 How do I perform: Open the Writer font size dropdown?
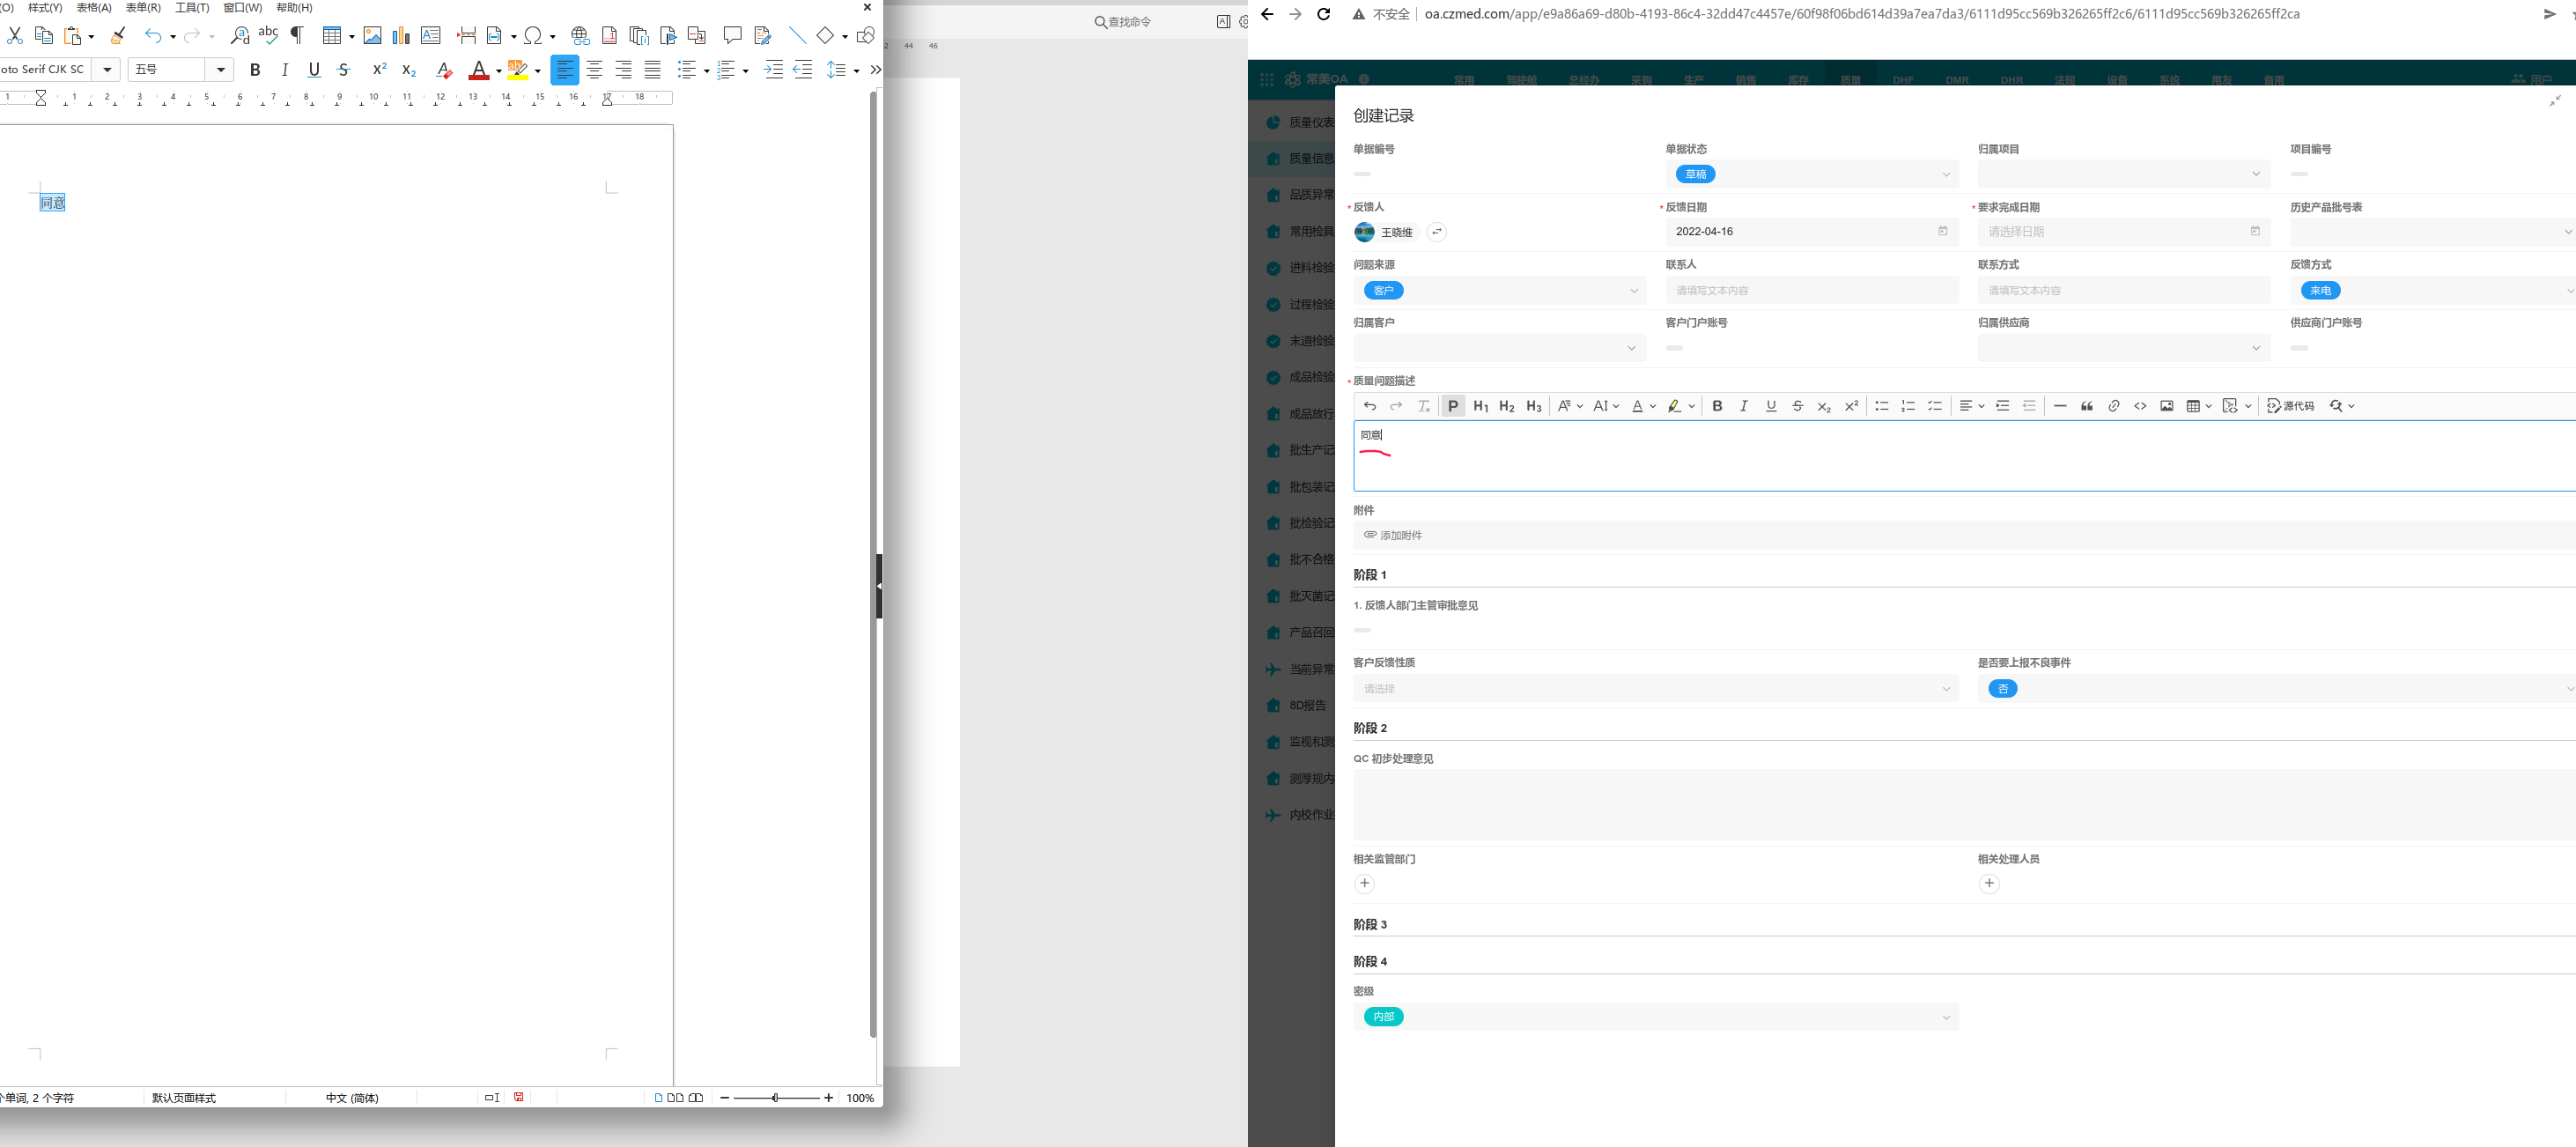click(x=221, y=70)
